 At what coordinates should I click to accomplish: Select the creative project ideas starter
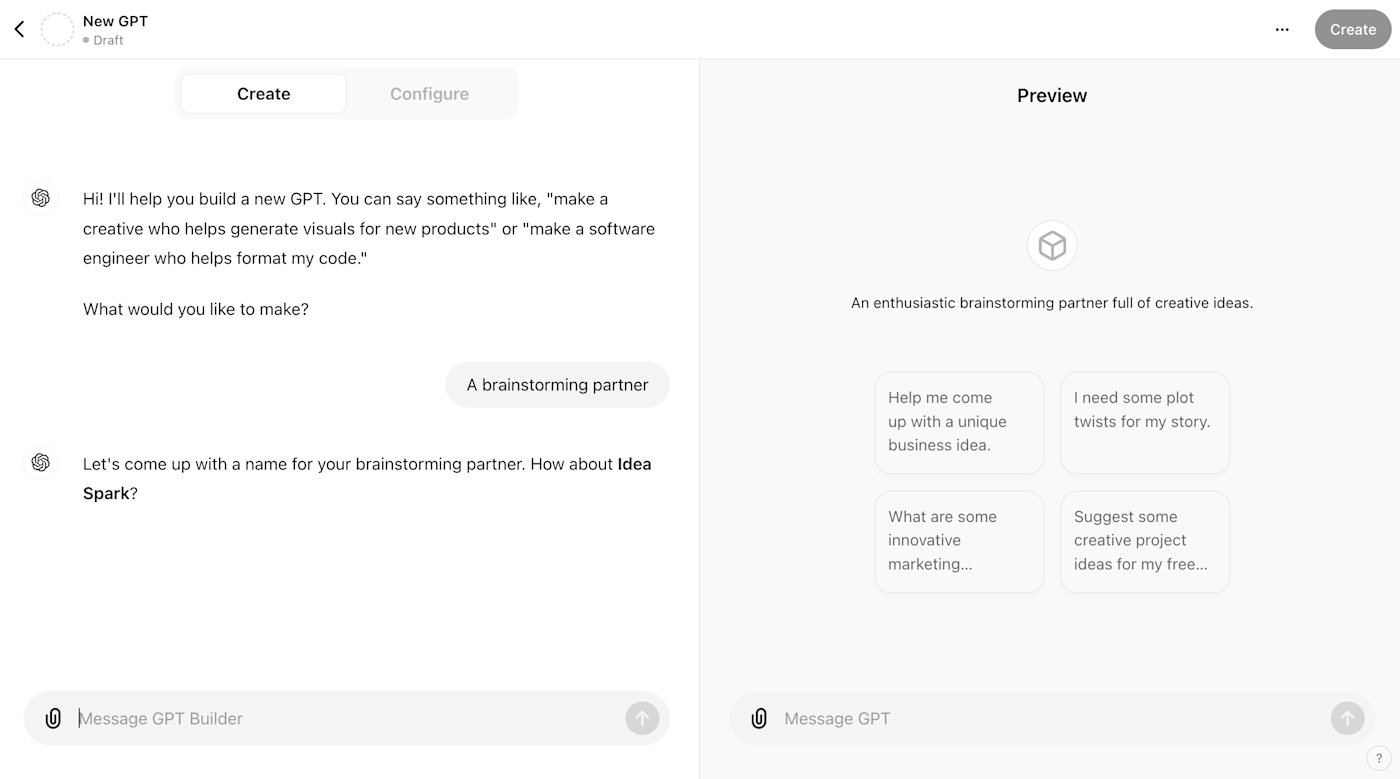coord(1145,541)
